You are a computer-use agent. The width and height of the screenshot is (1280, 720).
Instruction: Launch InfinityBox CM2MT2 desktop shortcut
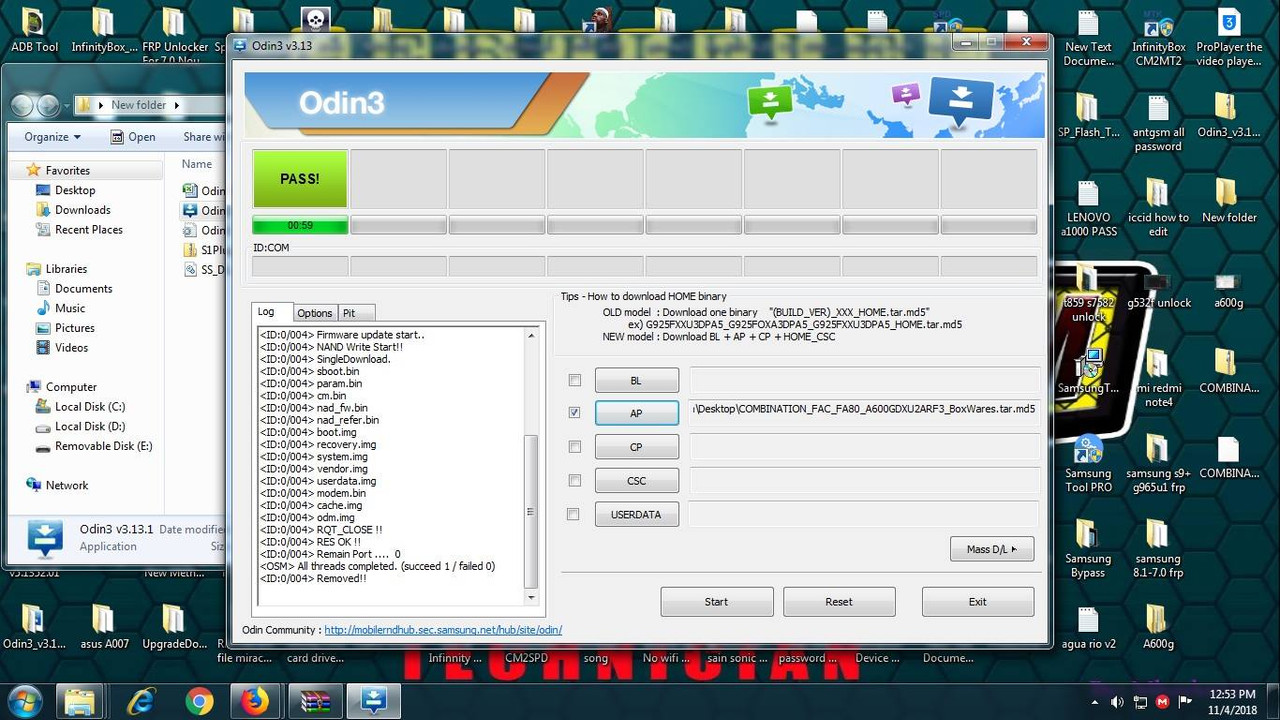tap(1158, 38)
